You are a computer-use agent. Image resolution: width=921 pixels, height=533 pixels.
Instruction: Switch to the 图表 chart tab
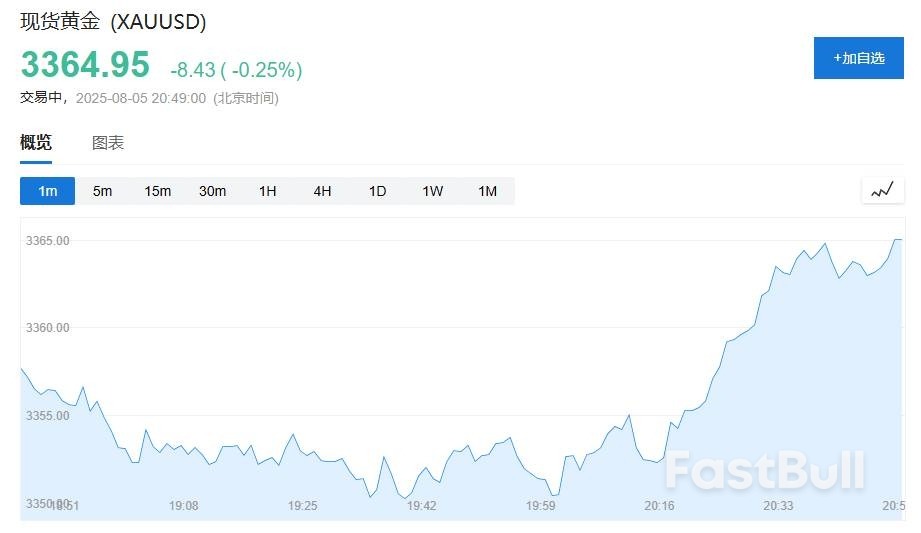(108, 143)
